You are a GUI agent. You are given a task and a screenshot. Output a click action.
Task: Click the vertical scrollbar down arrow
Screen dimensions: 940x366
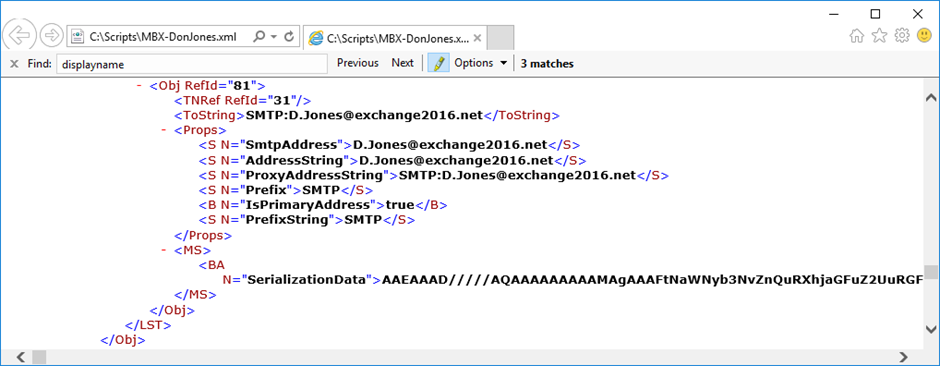pyautogui.click(x=930, y=328)
